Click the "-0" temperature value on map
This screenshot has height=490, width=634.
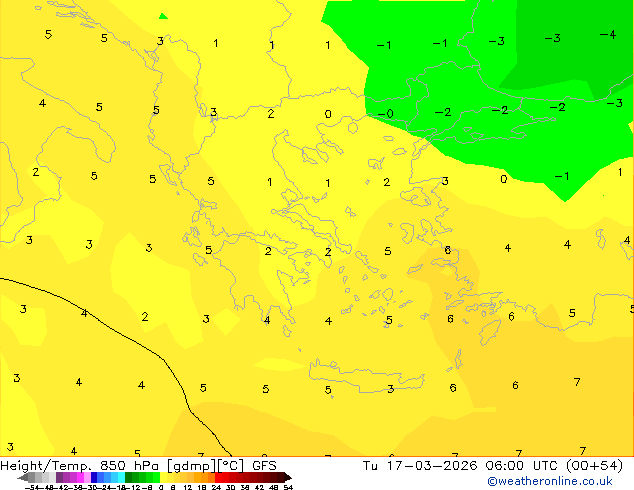click(385, 114)
